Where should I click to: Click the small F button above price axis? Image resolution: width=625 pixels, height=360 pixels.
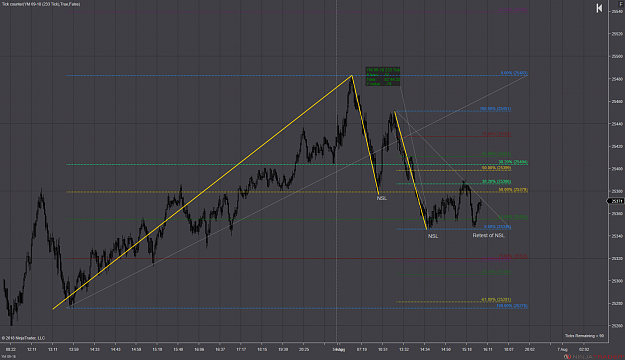click(621, 4)
